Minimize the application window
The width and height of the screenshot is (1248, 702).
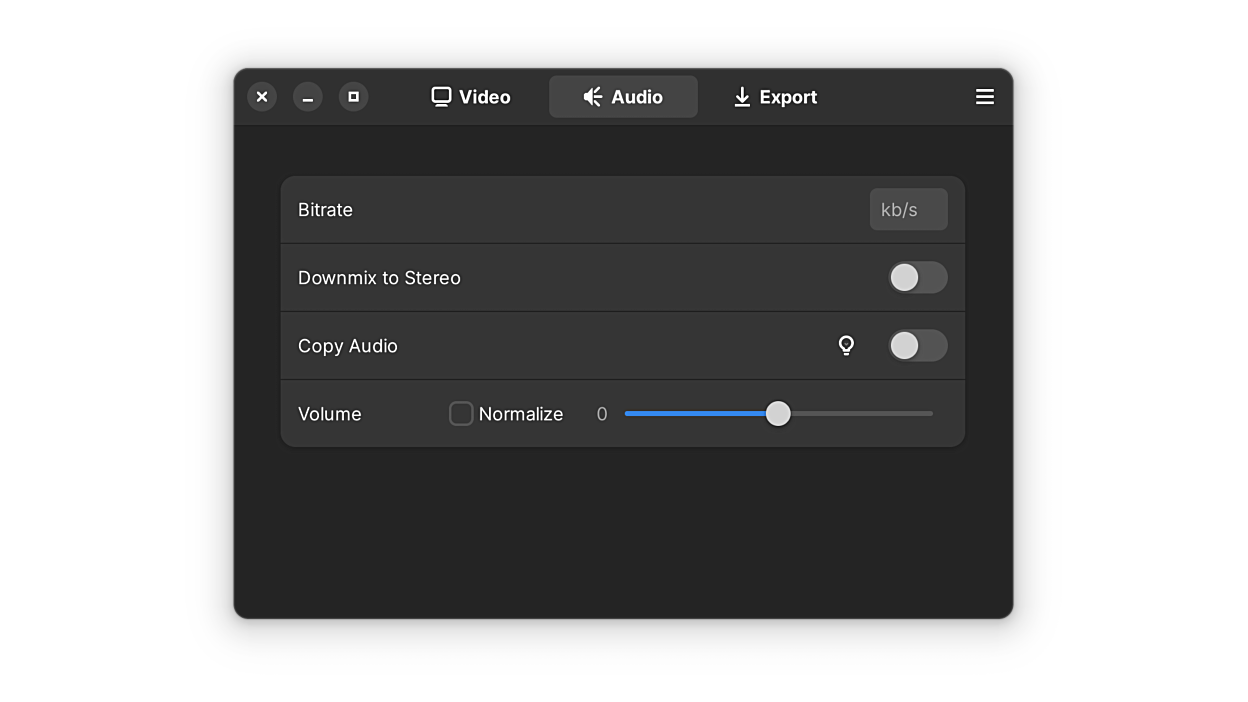(x=308, y=97)
